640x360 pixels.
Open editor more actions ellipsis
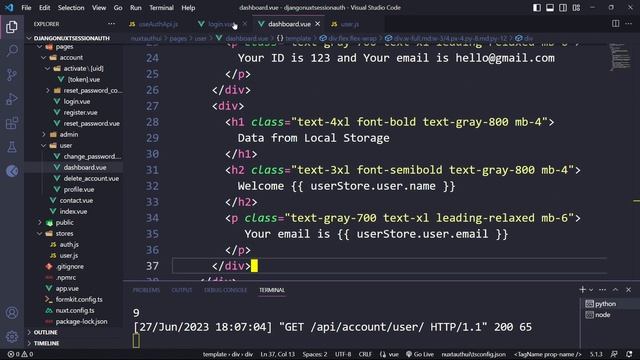pyautogui.click(x=629, y=24)
